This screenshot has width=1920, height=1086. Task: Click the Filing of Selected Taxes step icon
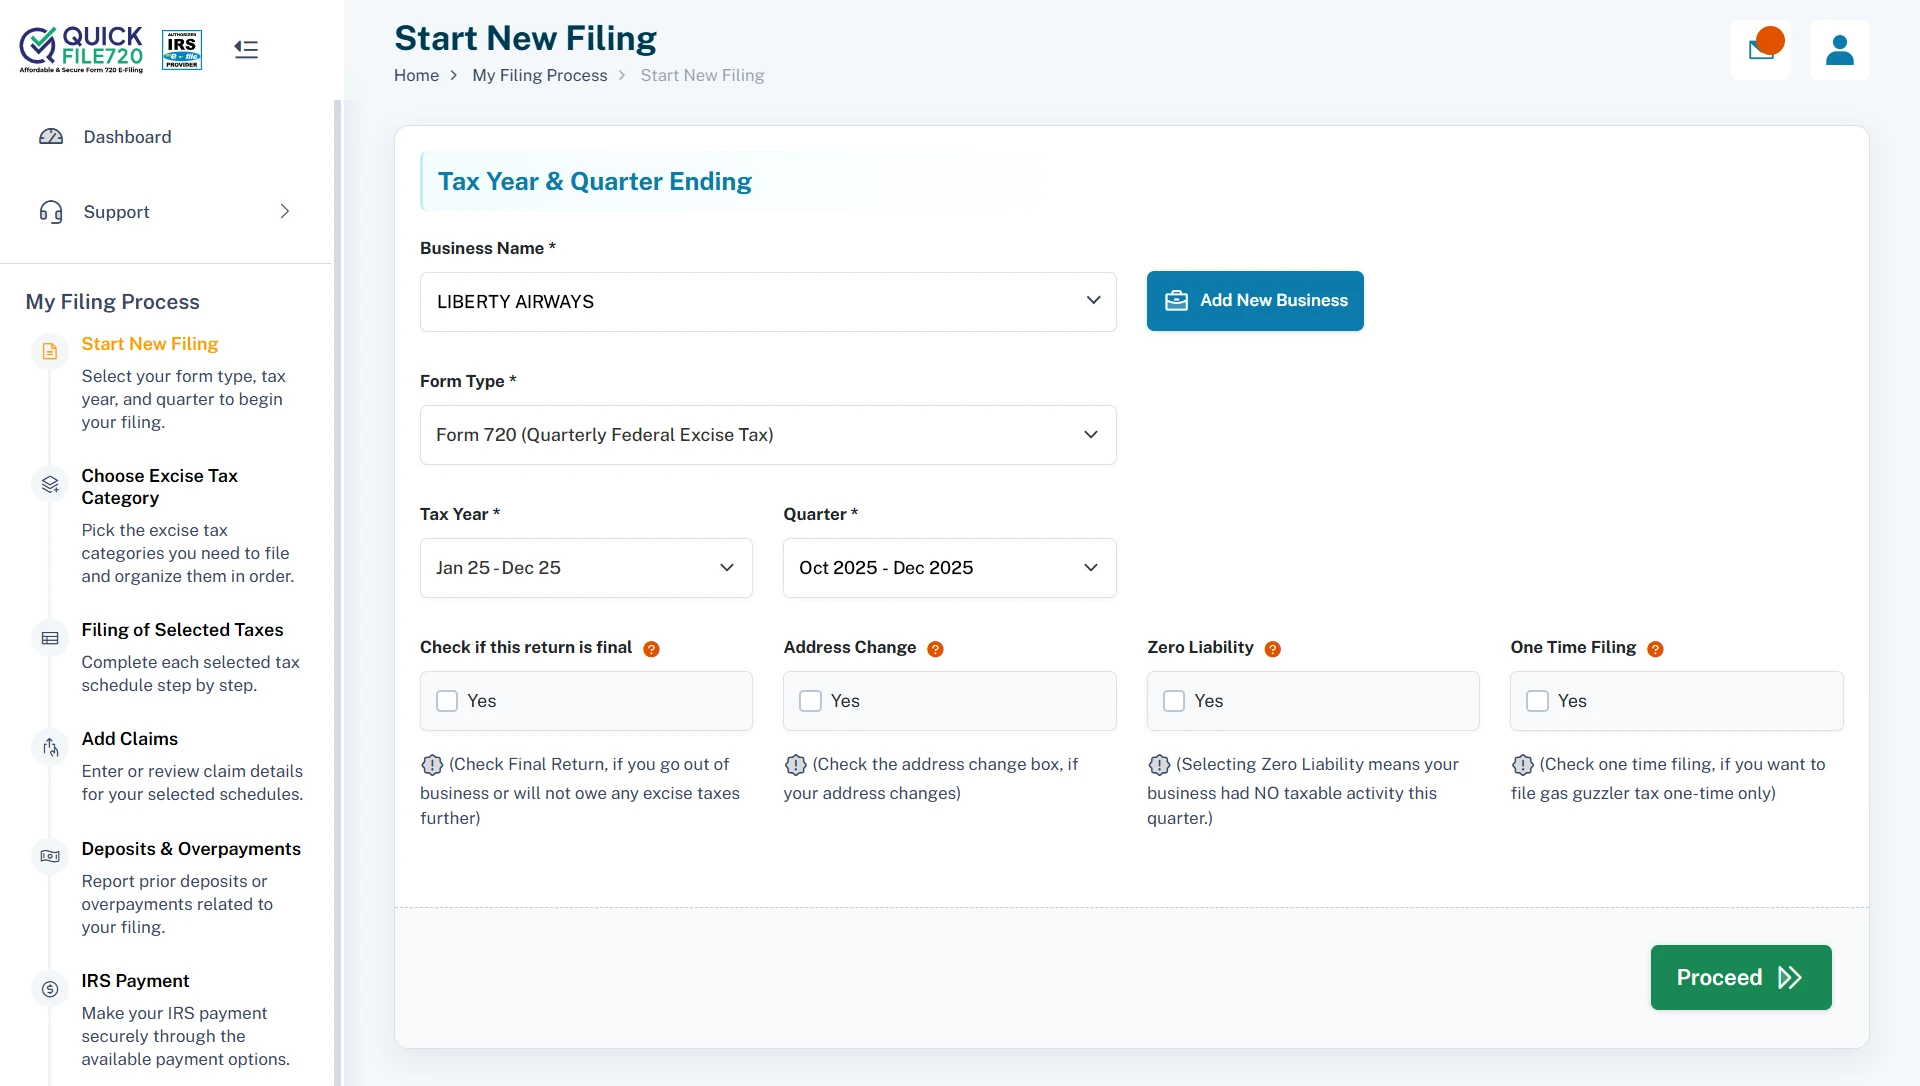point(51,637)
